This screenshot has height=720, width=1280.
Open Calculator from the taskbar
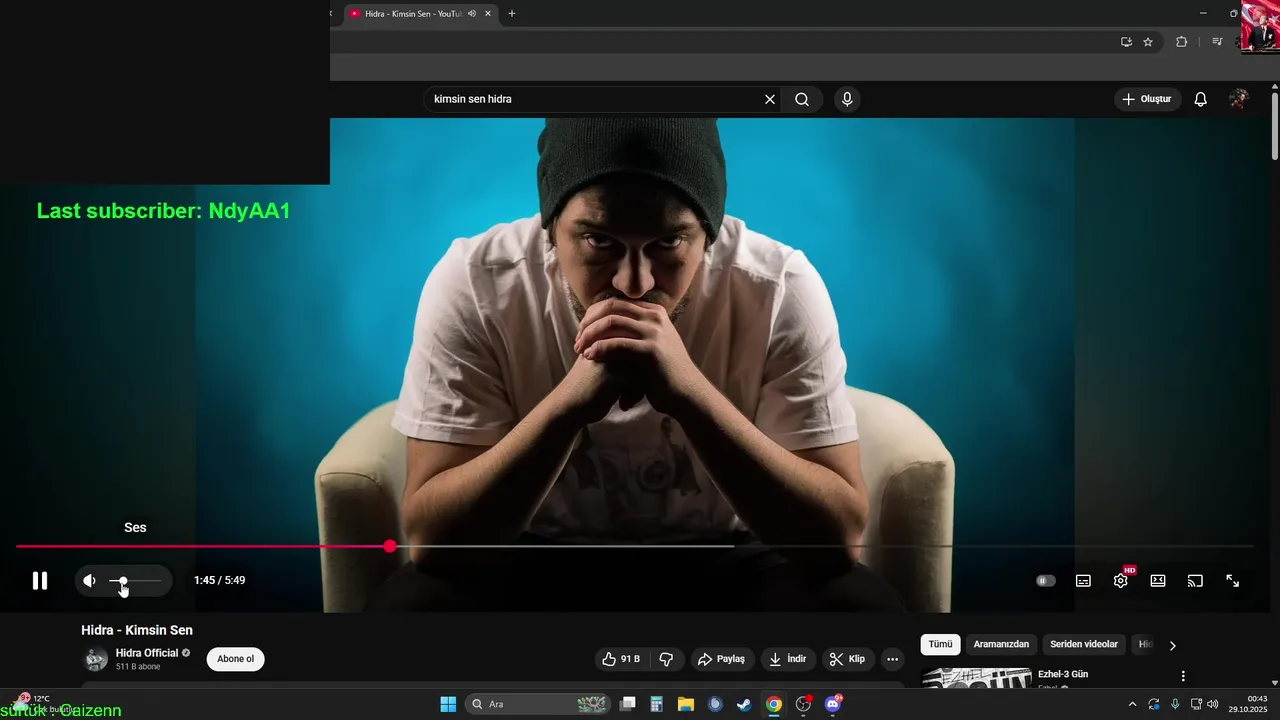coord(657,704)
